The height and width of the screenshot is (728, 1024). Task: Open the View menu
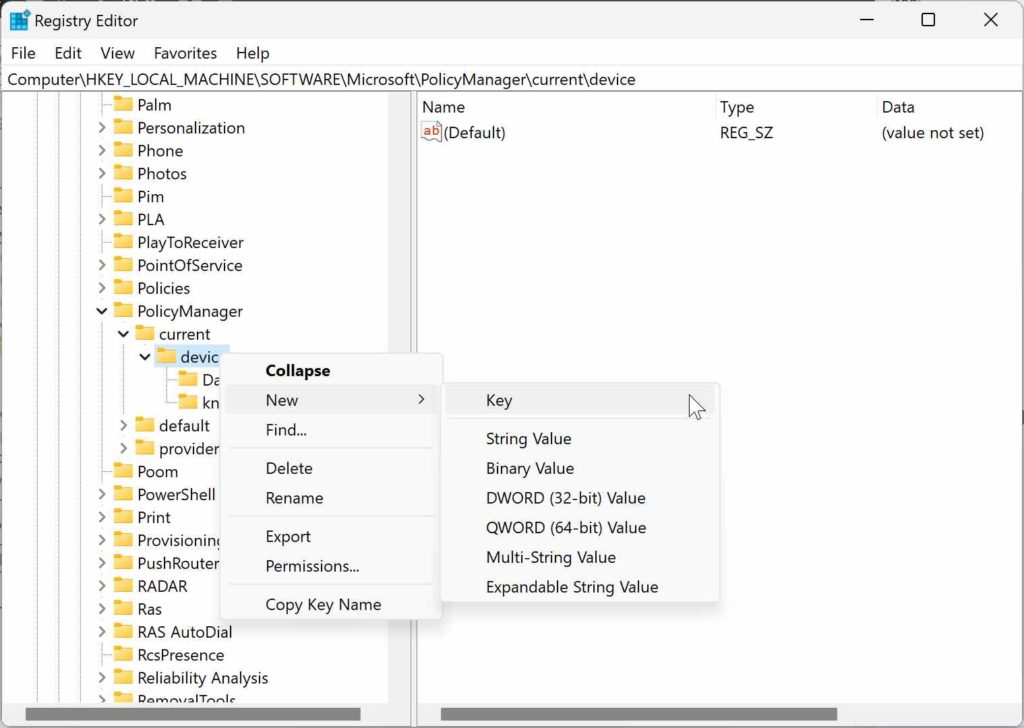point(118,53)
